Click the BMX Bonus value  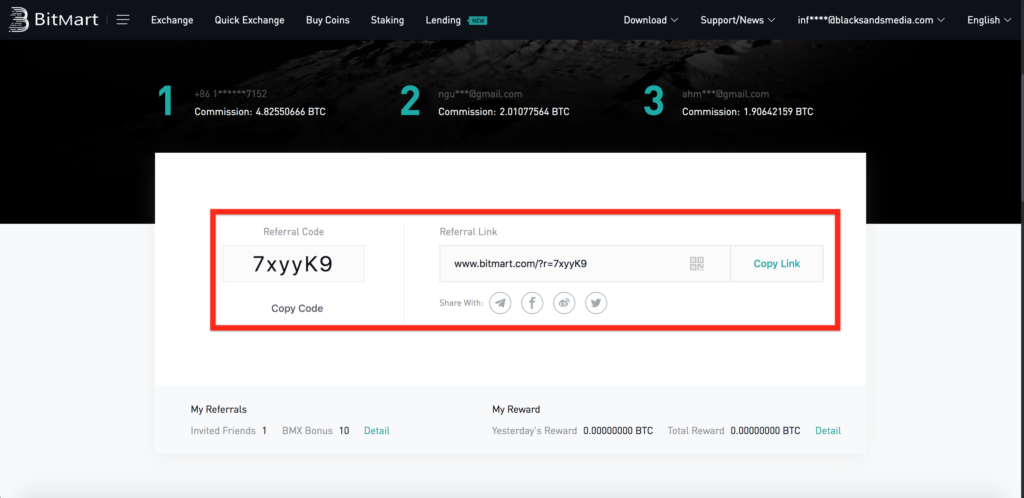click(x=344, y=431)
